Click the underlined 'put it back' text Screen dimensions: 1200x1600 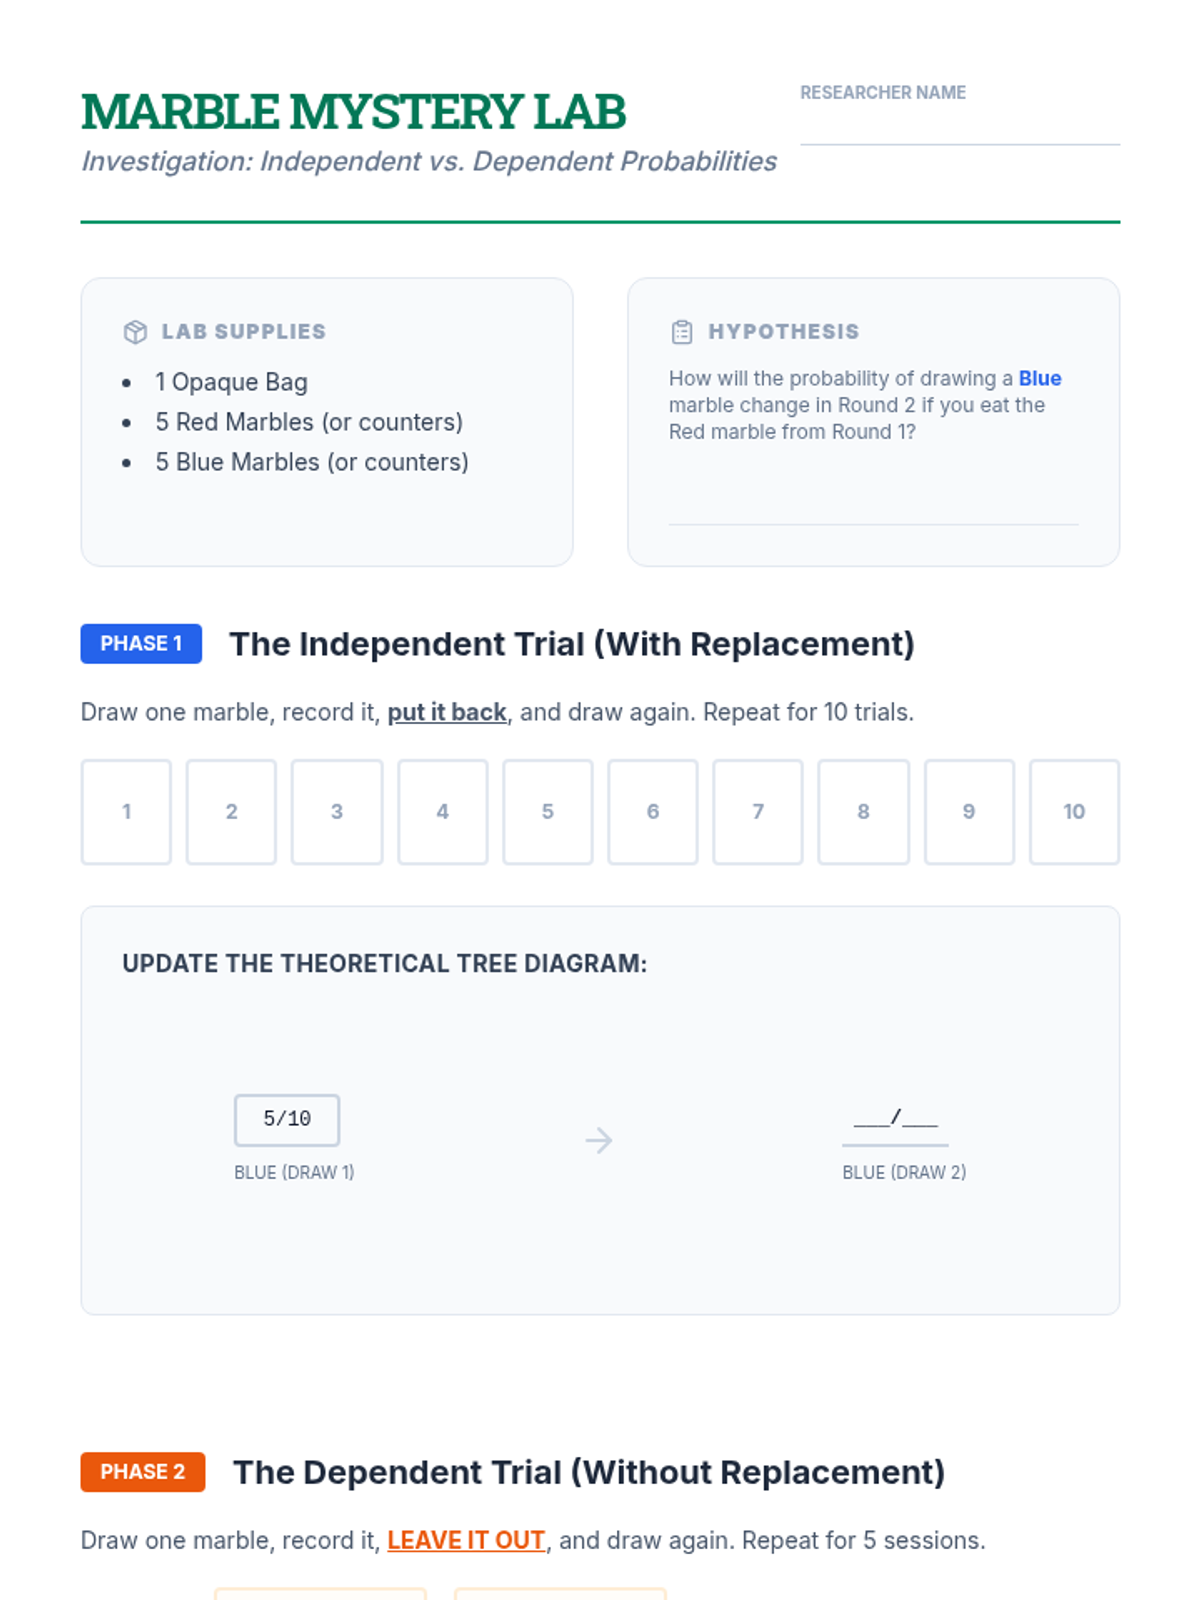[x=447, y=712]
